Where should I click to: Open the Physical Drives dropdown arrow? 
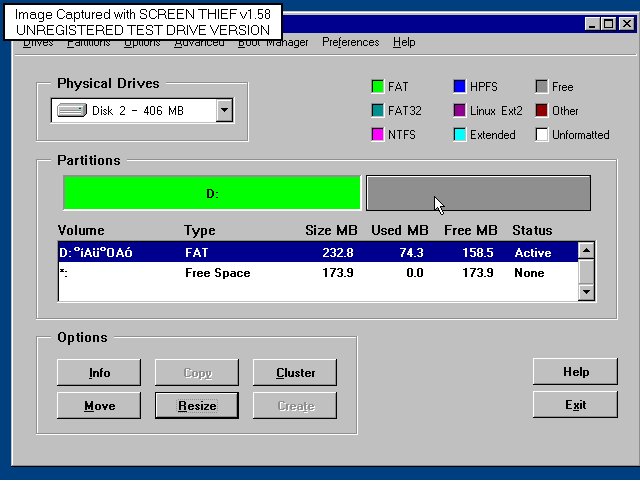[x=224, y=110]
